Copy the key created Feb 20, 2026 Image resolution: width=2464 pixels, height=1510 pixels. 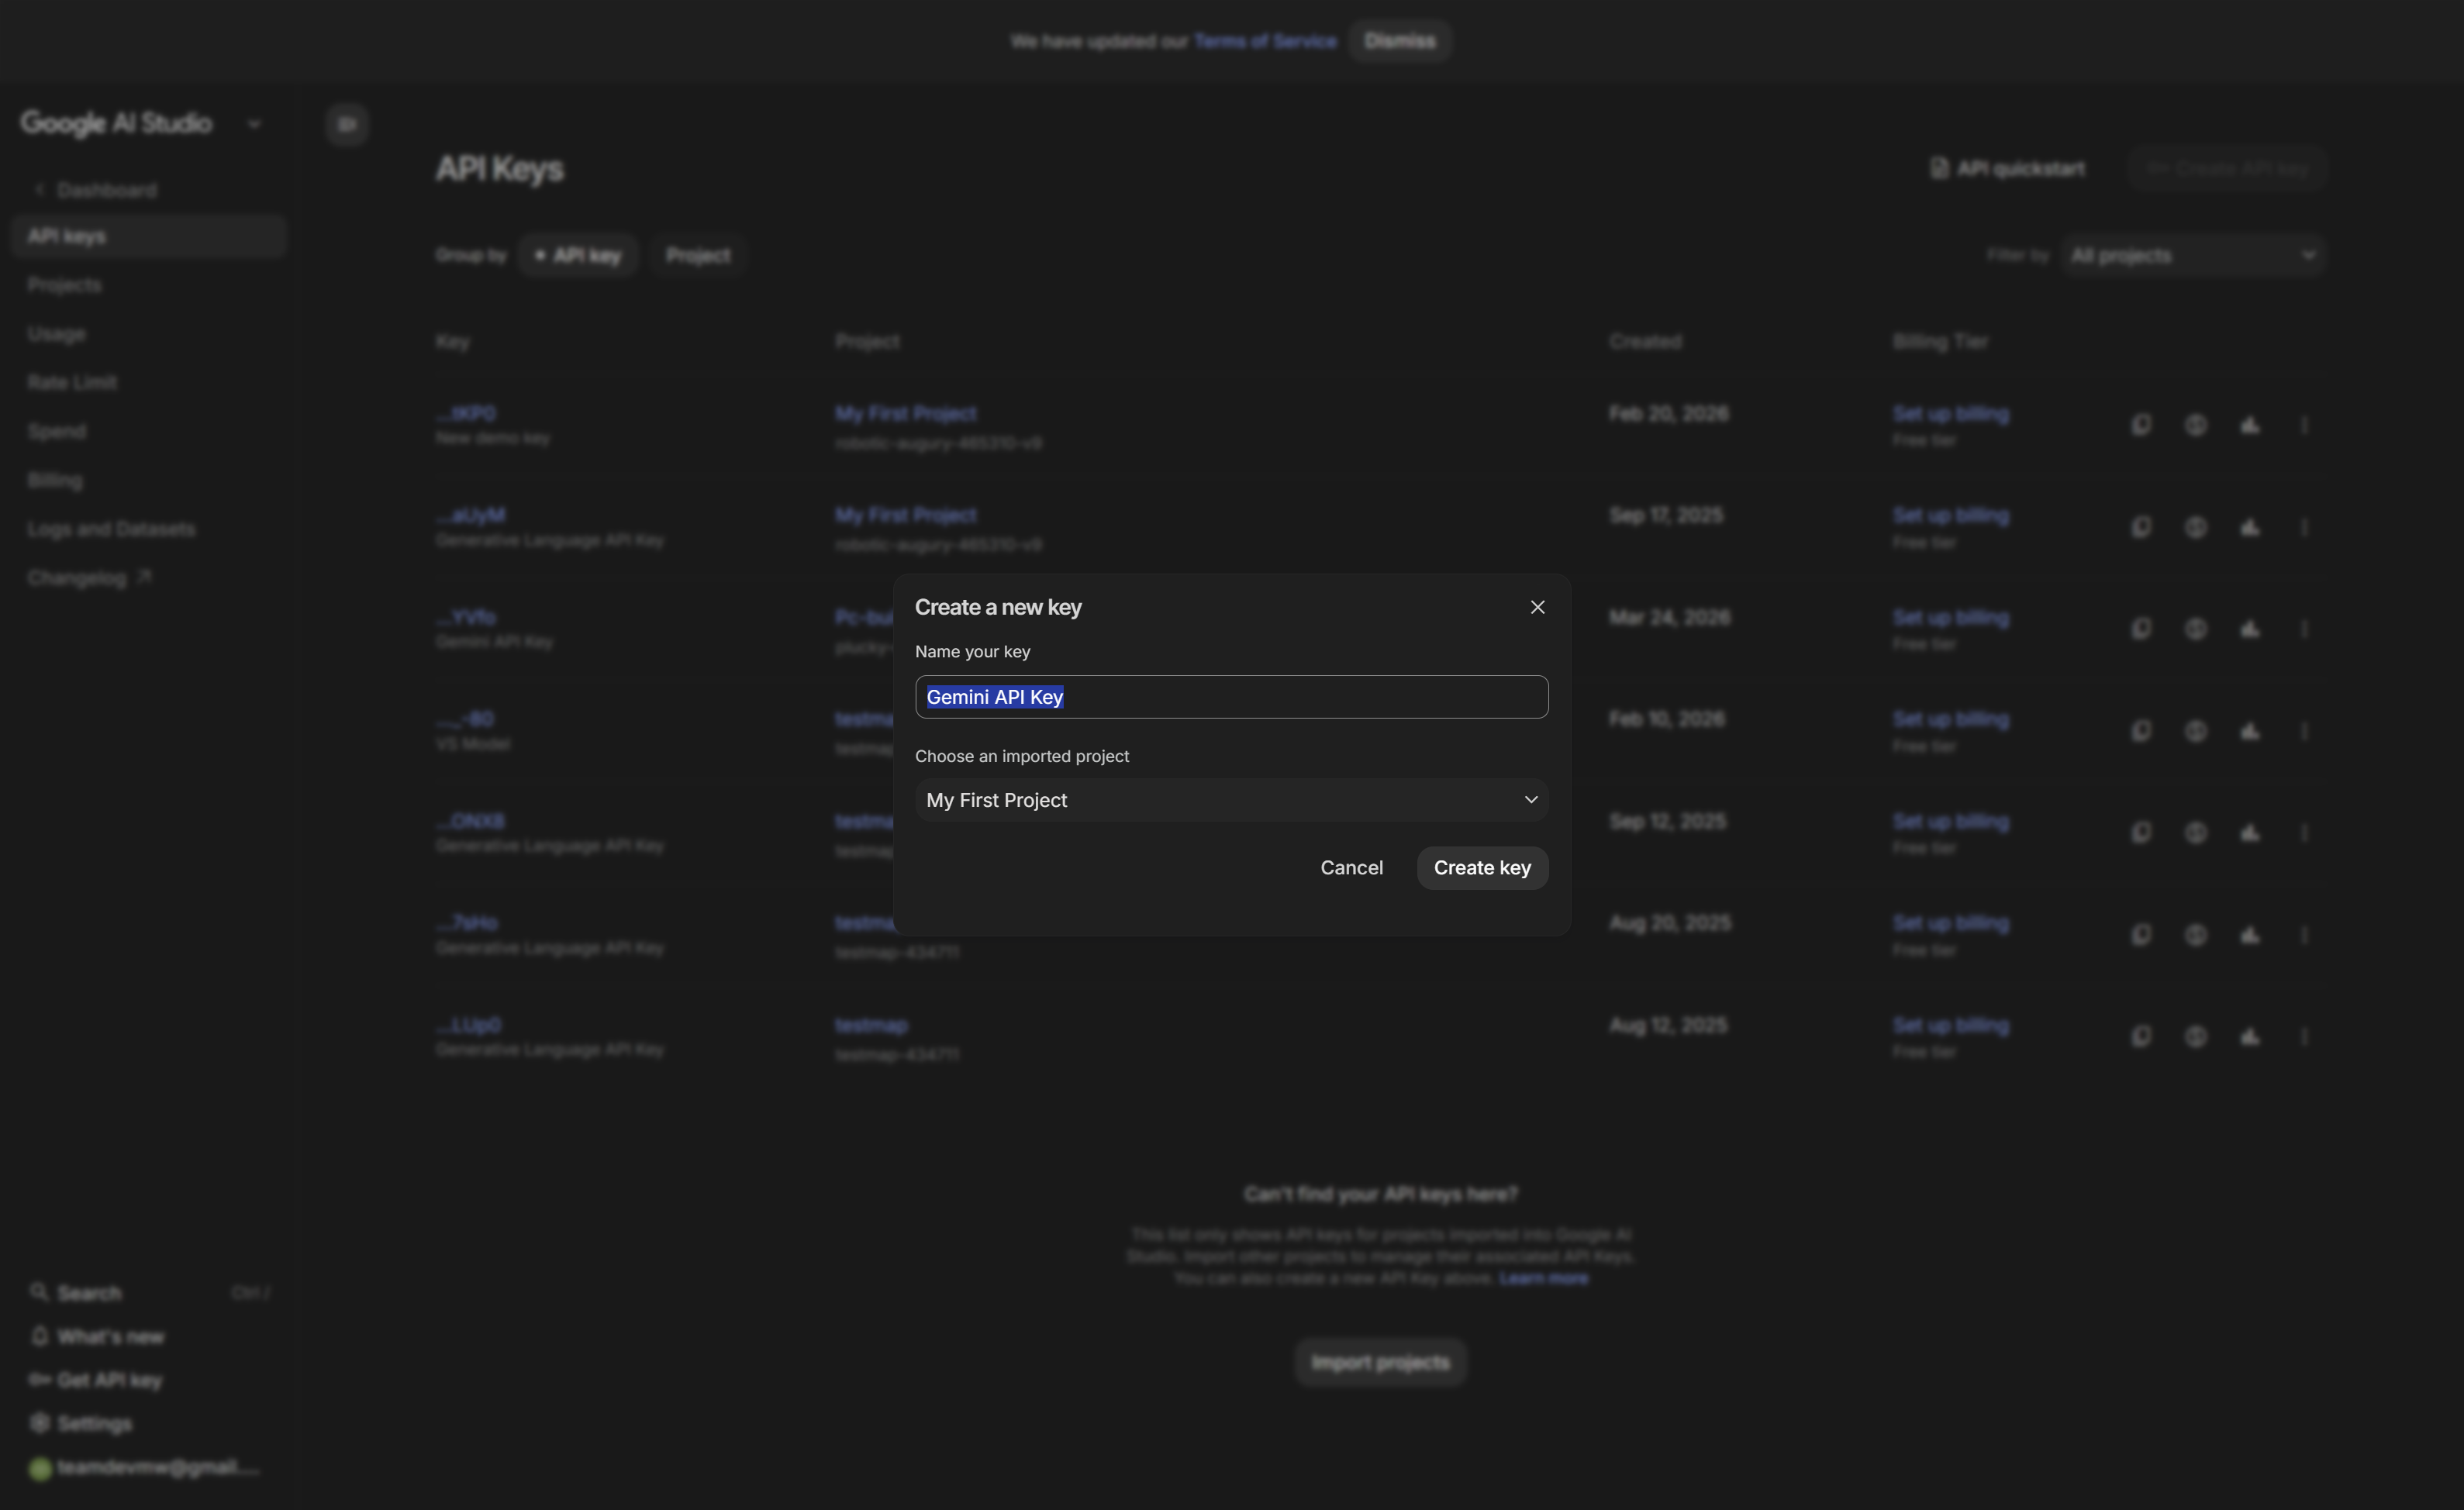(x=2140, y=425)
